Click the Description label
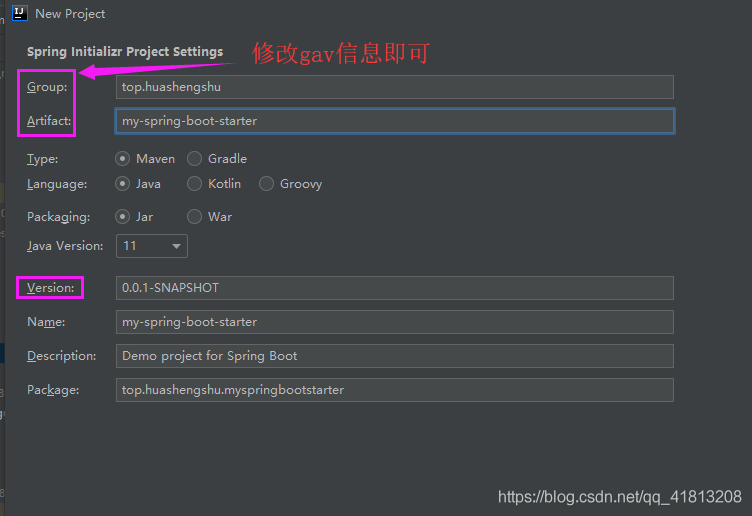The image size is (752, 516). point(61,356)
